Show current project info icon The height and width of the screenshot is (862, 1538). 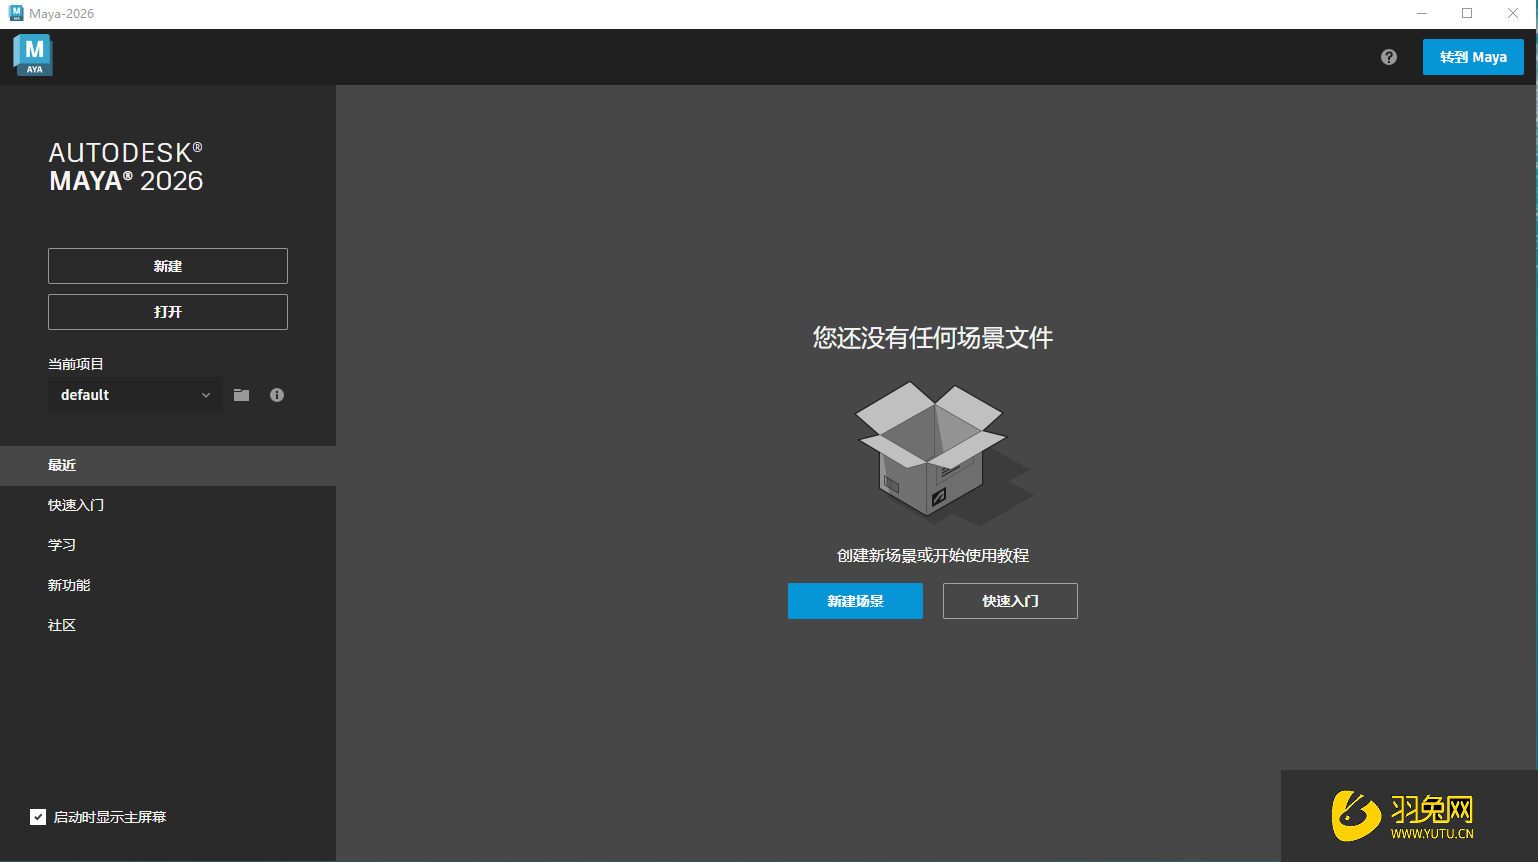click(x=277, y=395)
